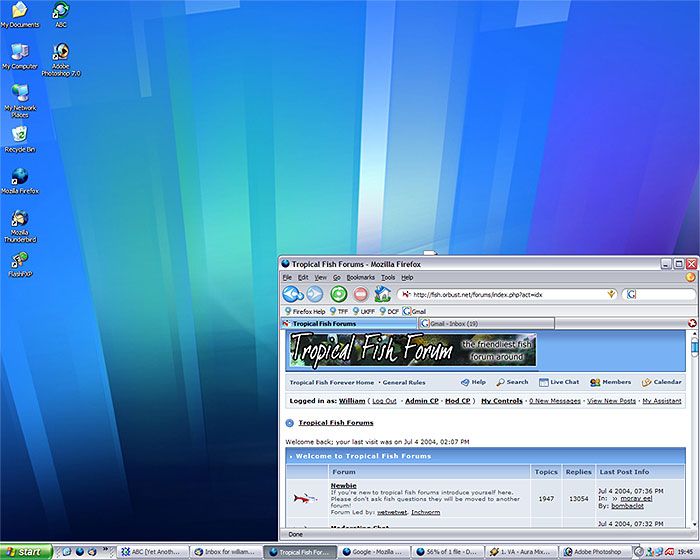Click the red Stop loading button

coord(361,294)
